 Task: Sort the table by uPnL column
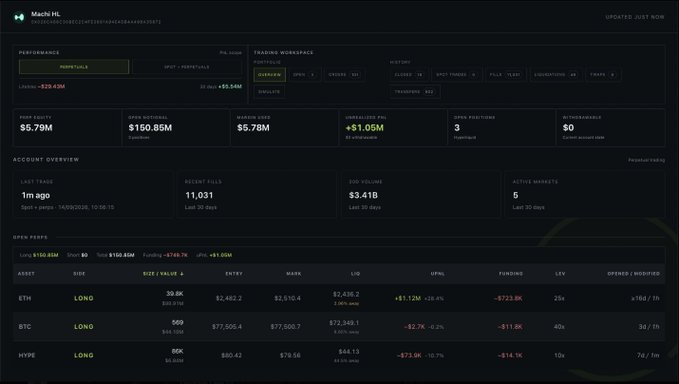pyautogui.click(x=437, y=274)
